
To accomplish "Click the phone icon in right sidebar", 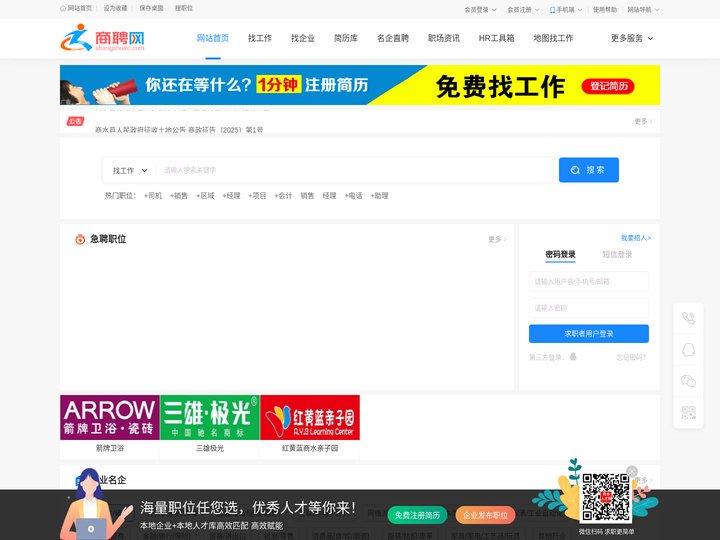I will pos(688,318).
